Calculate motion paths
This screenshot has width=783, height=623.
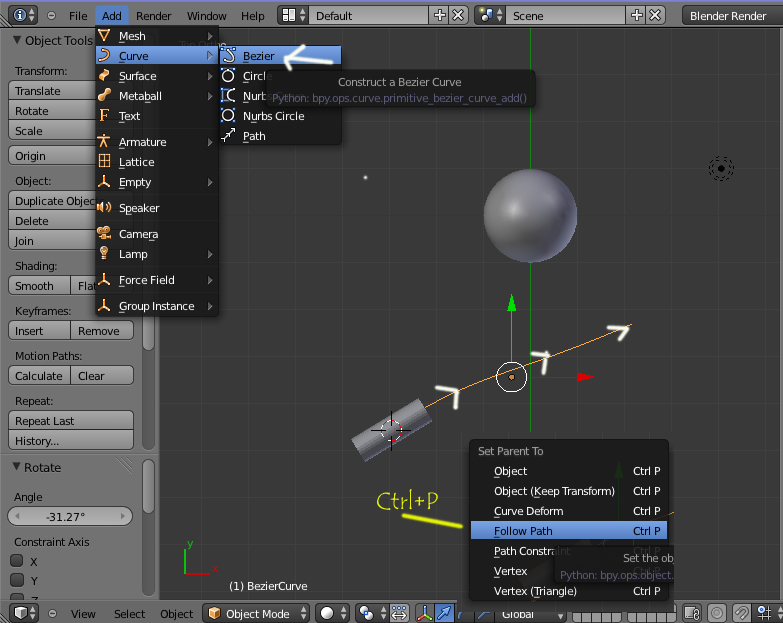coord(39,375)
